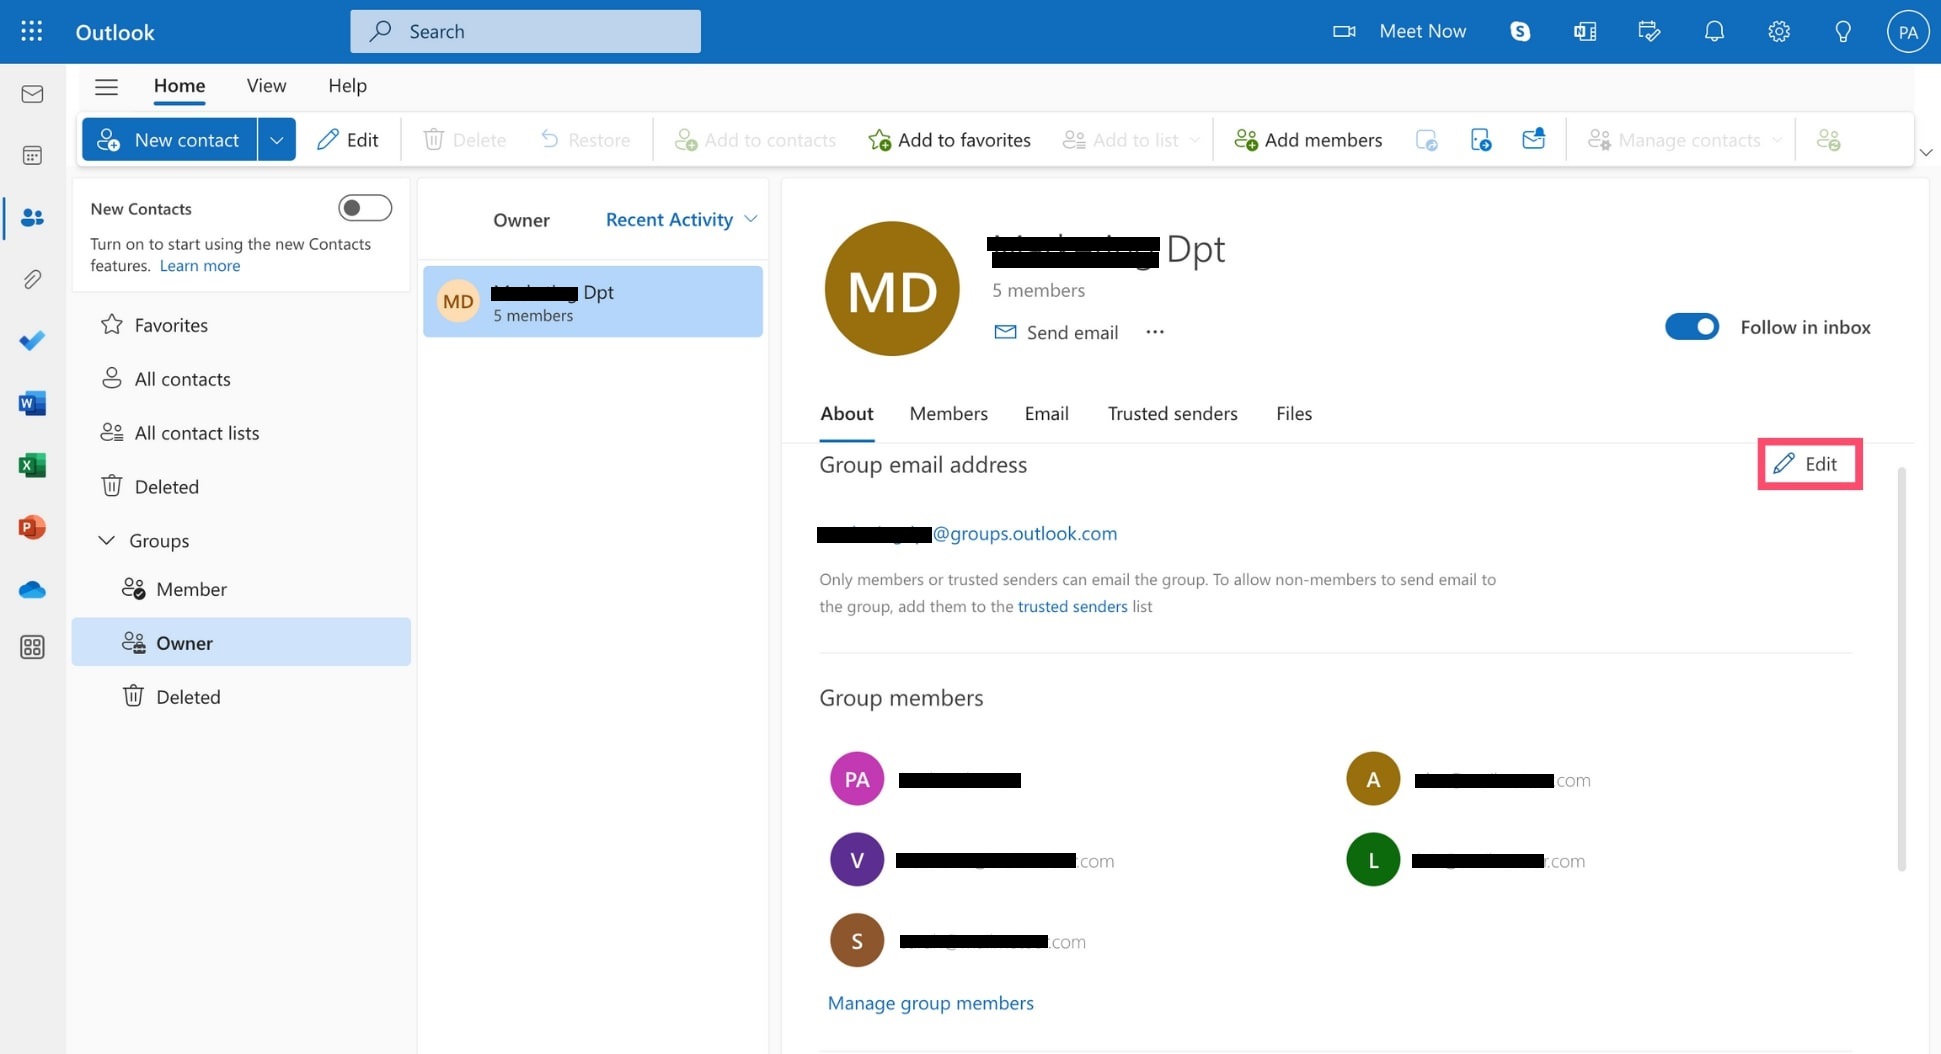
Task: Select the About tab
Action: (846, 413)
